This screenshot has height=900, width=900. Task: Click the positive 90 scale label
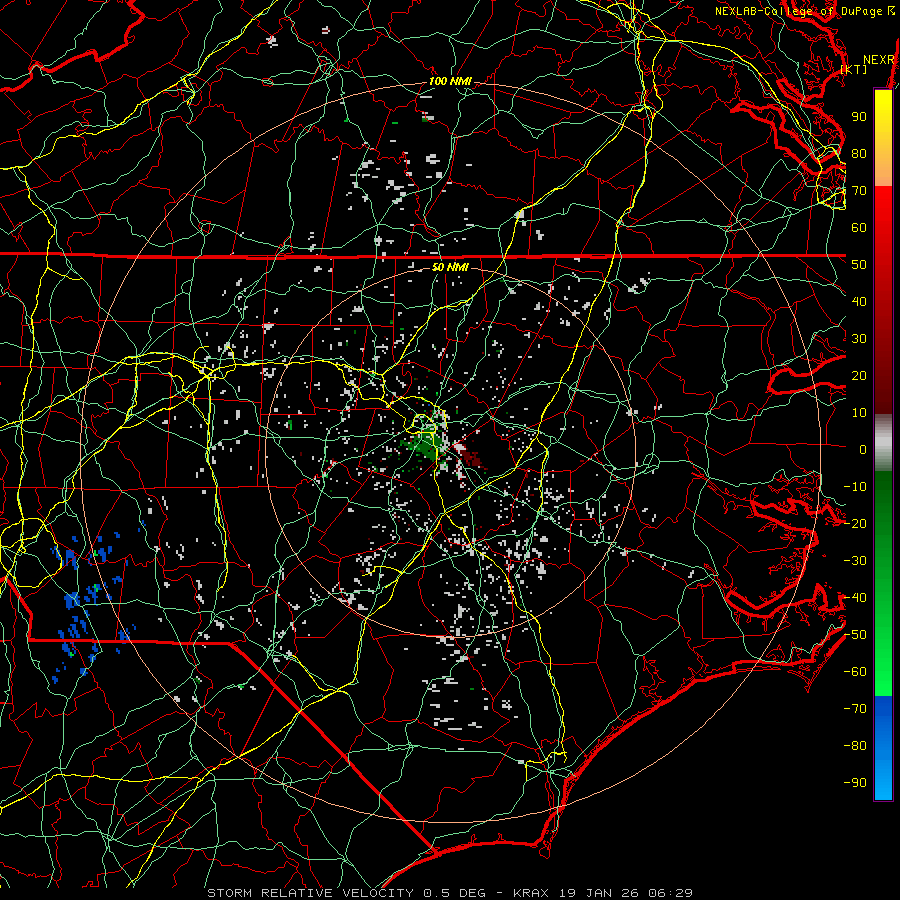(859, 117)
